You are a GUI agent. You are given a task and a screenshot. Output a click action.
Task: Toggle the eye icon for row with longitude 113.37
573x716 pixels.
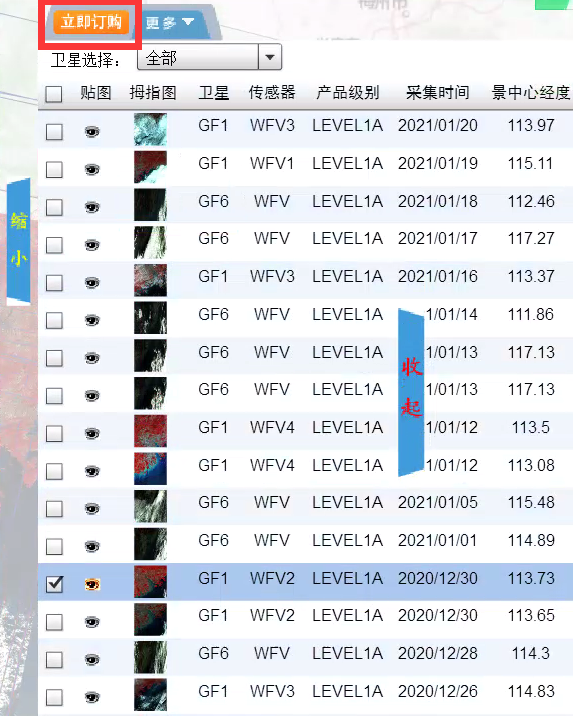coord(92,283)
